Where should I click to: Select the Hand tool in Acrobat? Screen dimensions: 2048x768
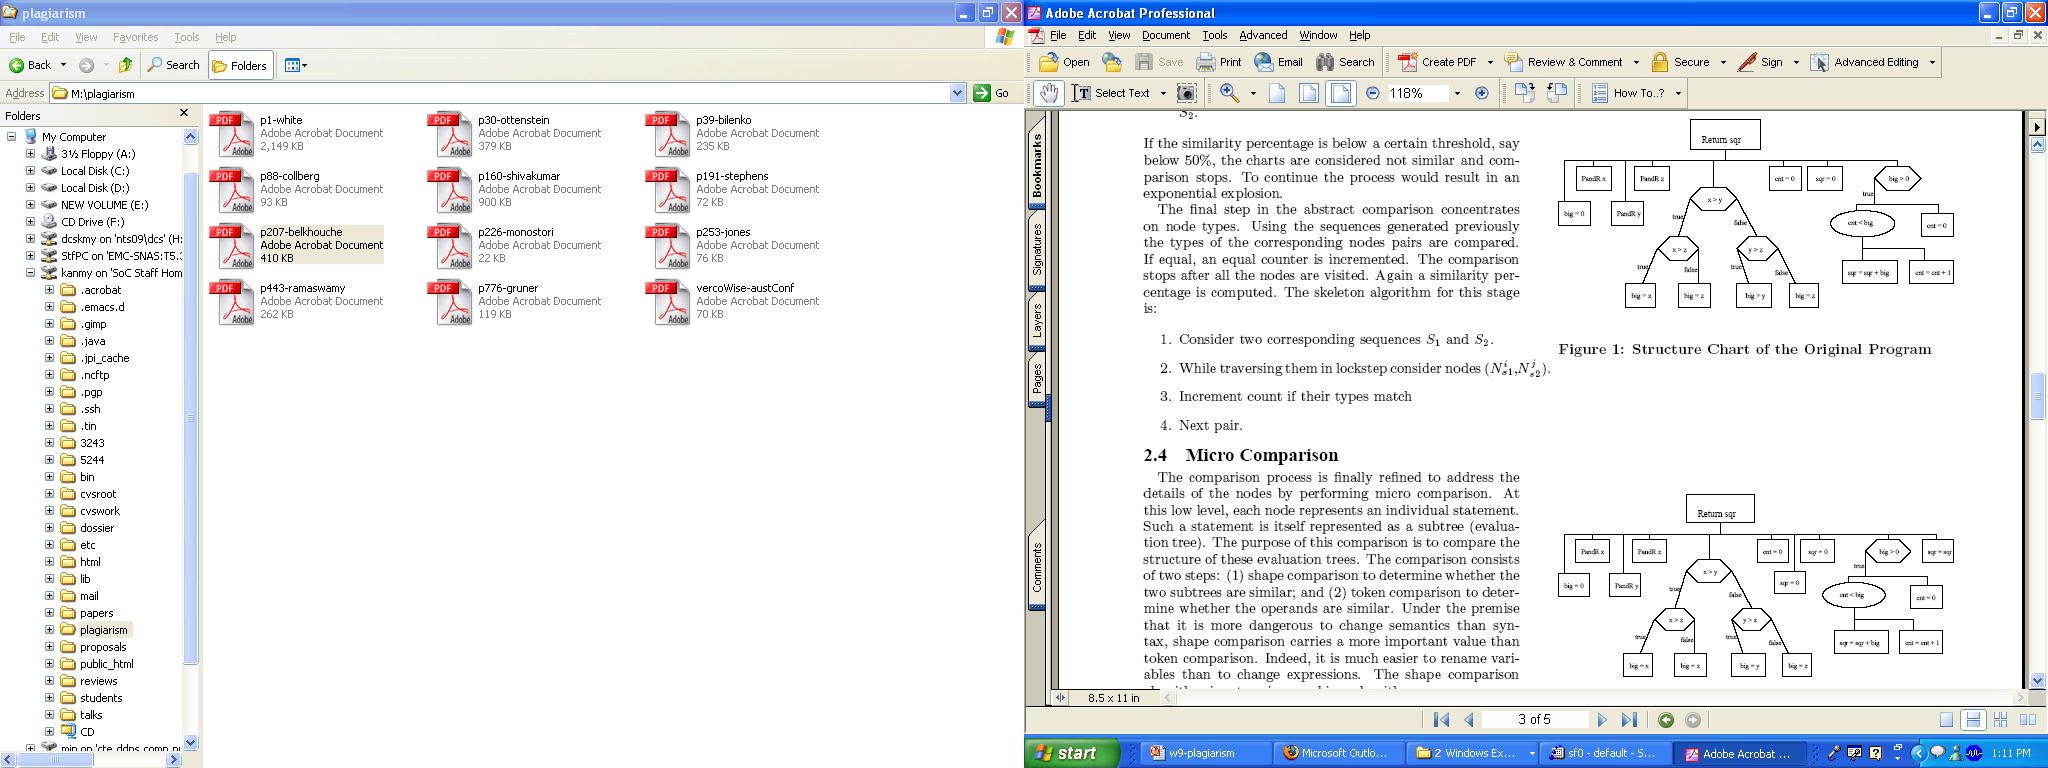pyautogui.click(x=1047, y=93)
